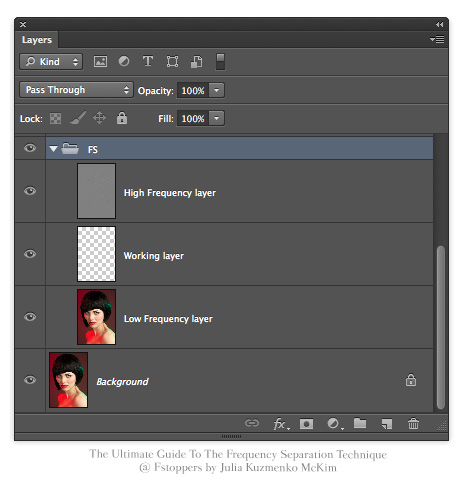Hide the Working layer eye icon
This screenshot has width=461, height=488.
[x=30, y=254]
